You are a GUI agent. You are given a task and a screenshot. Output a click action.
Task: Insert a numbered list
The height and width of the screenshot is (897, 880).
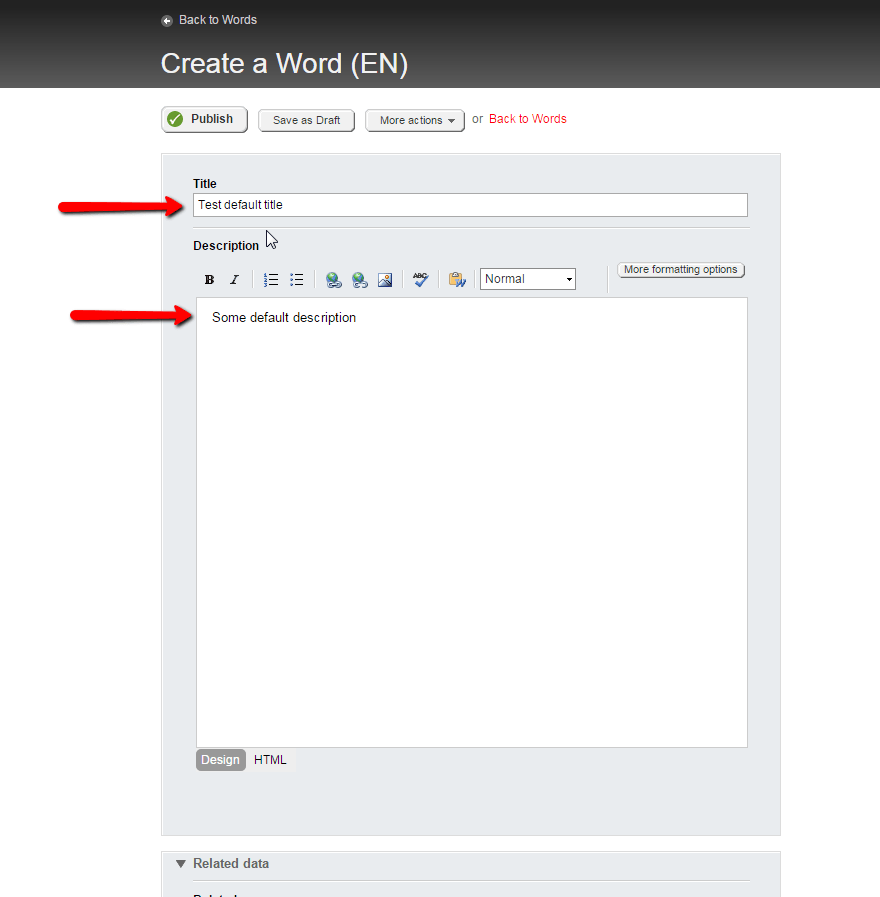click(x=271, y=280)
